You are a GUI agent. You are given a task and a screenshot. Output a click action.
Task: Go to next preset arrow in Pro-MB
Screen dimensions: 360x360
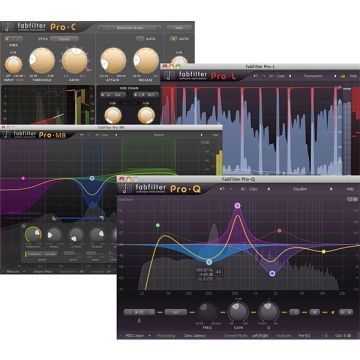[x=201, y=135]
